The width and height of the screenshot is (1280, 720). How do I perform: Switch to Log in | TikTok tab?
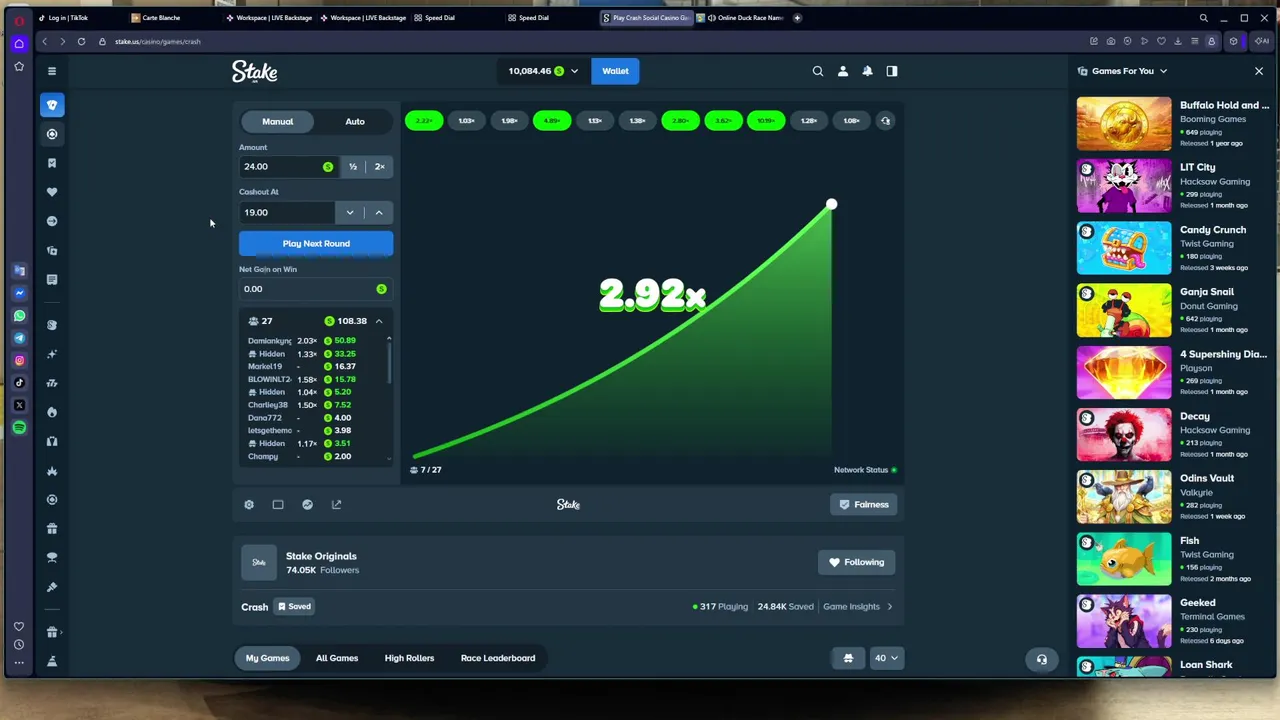tap(70, 18)
